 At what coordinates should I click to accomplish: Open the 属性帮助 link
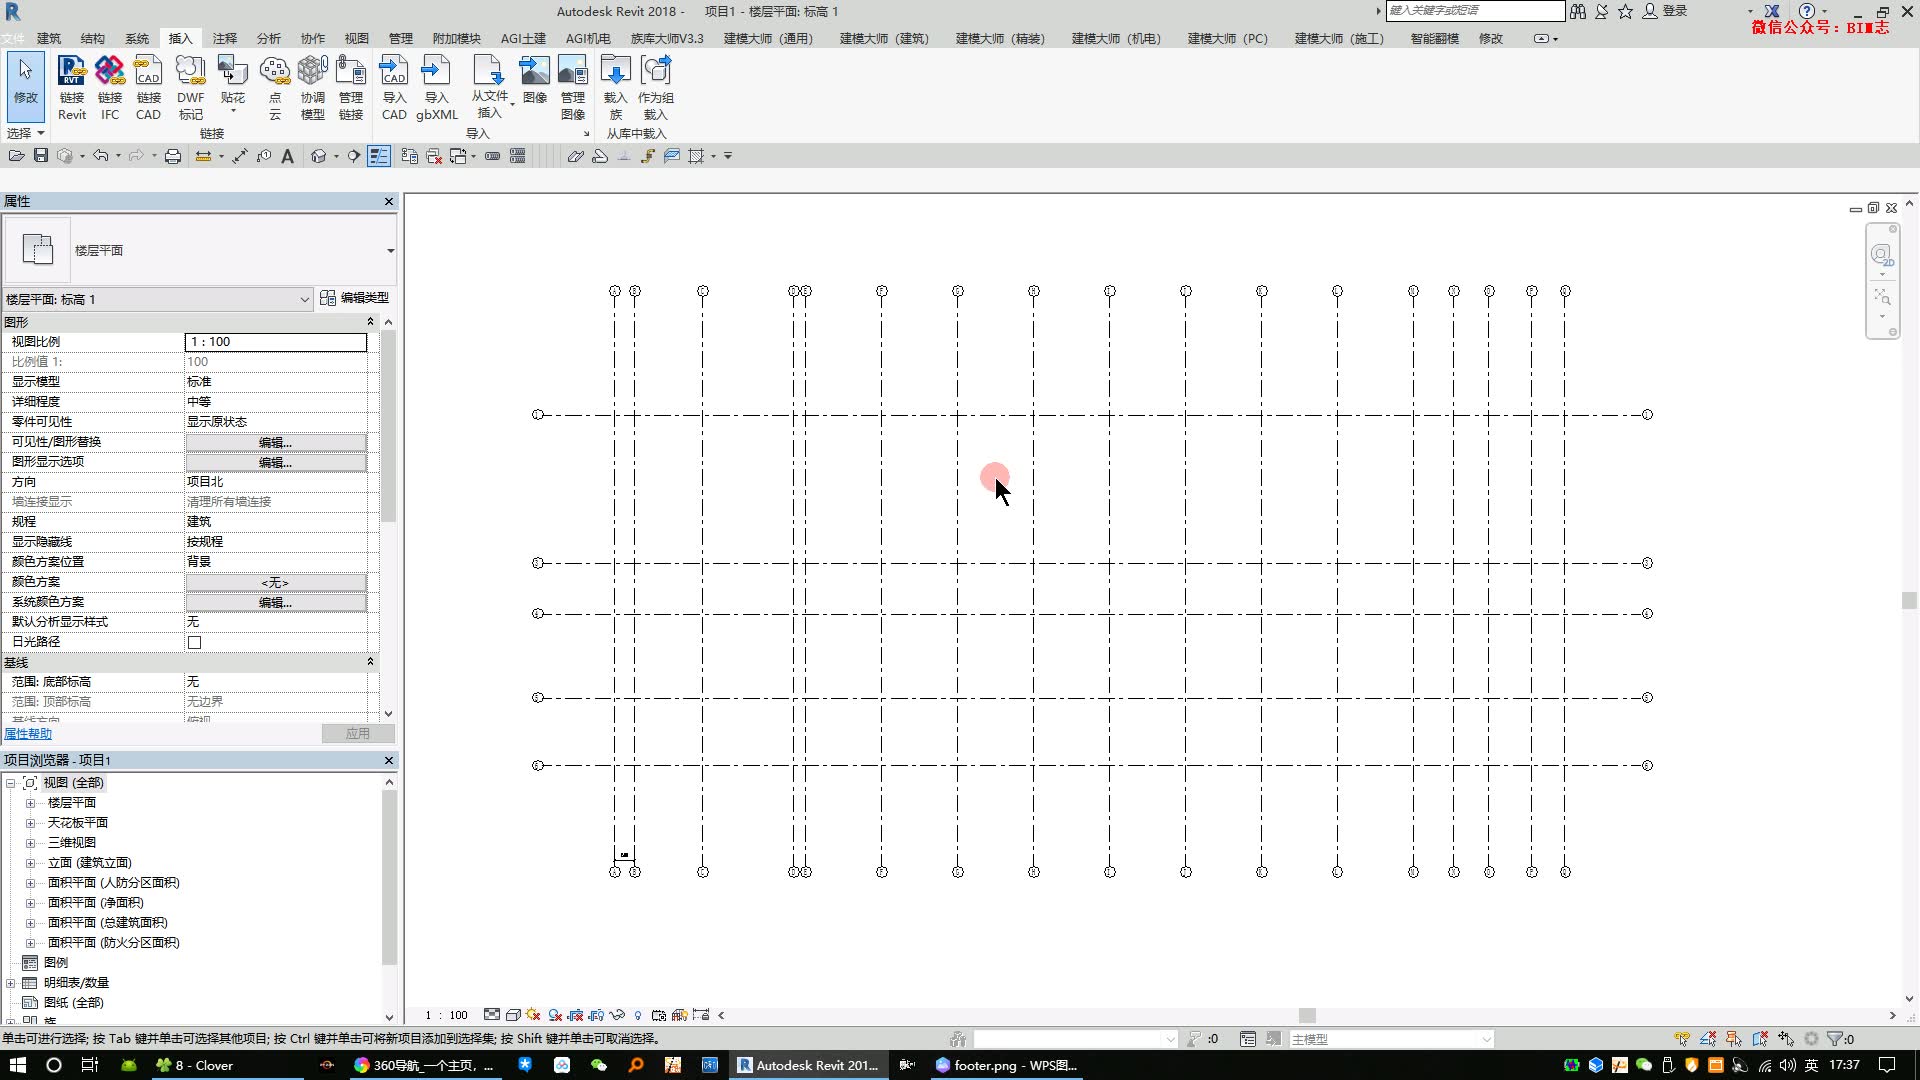pyautogui.click(x=27, y=734)
